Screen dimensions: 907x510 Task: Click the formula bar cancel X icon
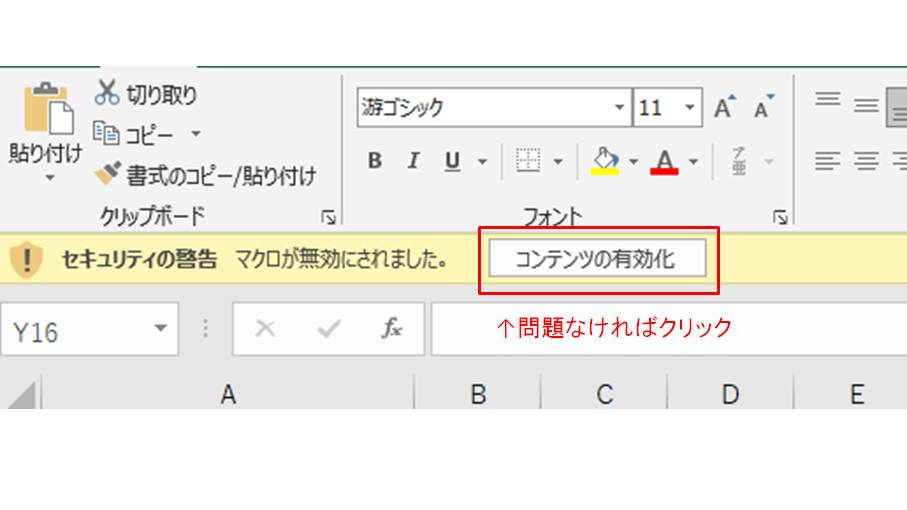[266, 328]
